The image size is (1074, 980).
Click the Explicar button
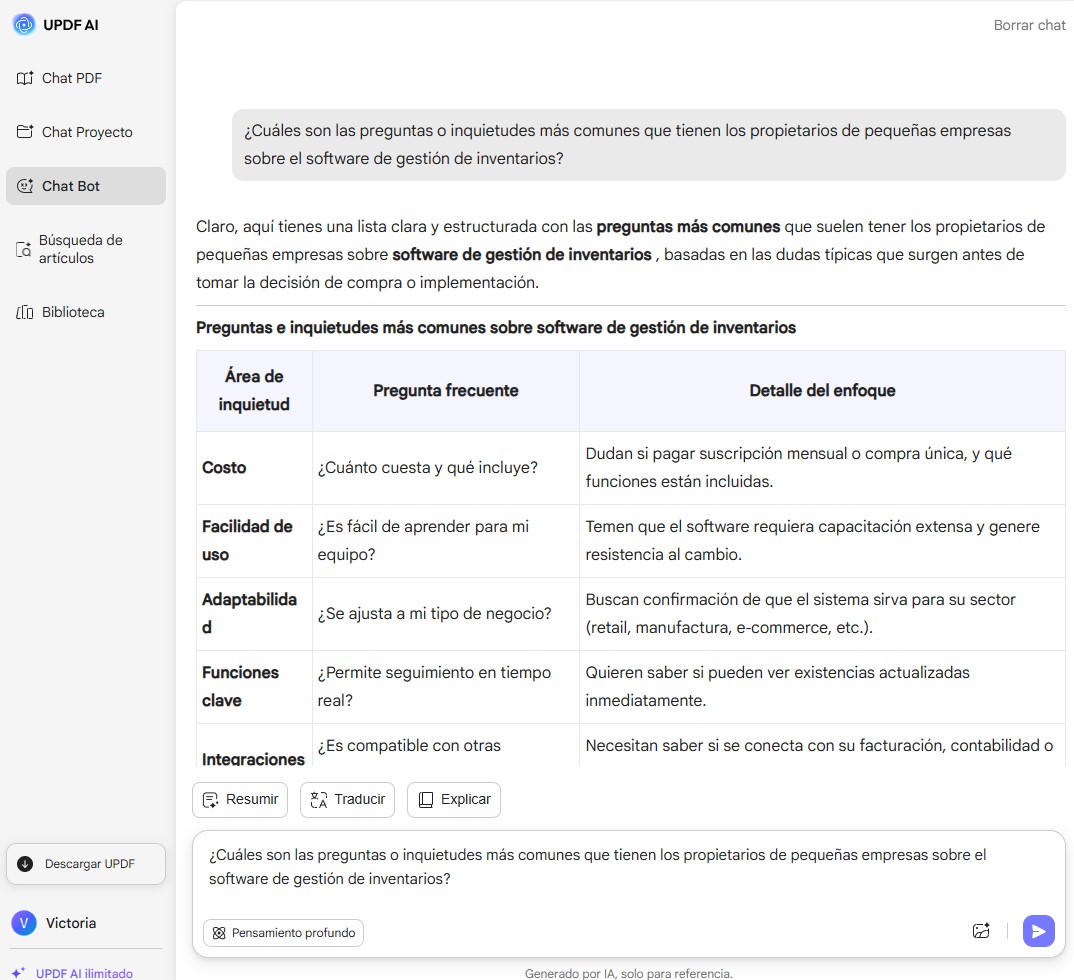(453, 799)
